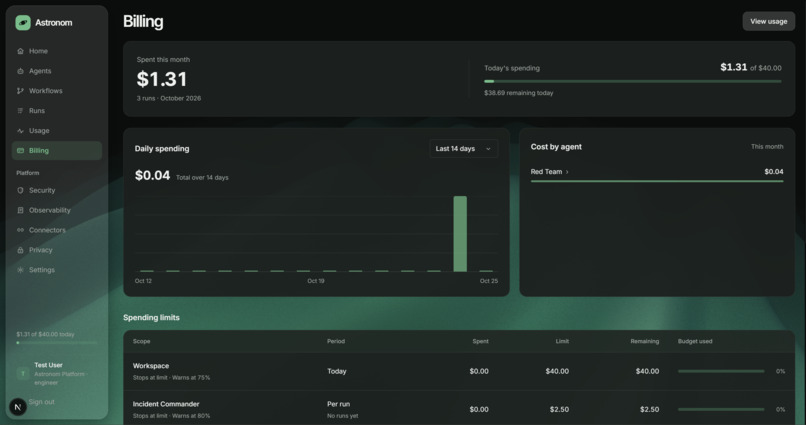This screenshot has height=425, width=806.
Task: Click the Privacy lock icon
Action: tap(21, 250)
